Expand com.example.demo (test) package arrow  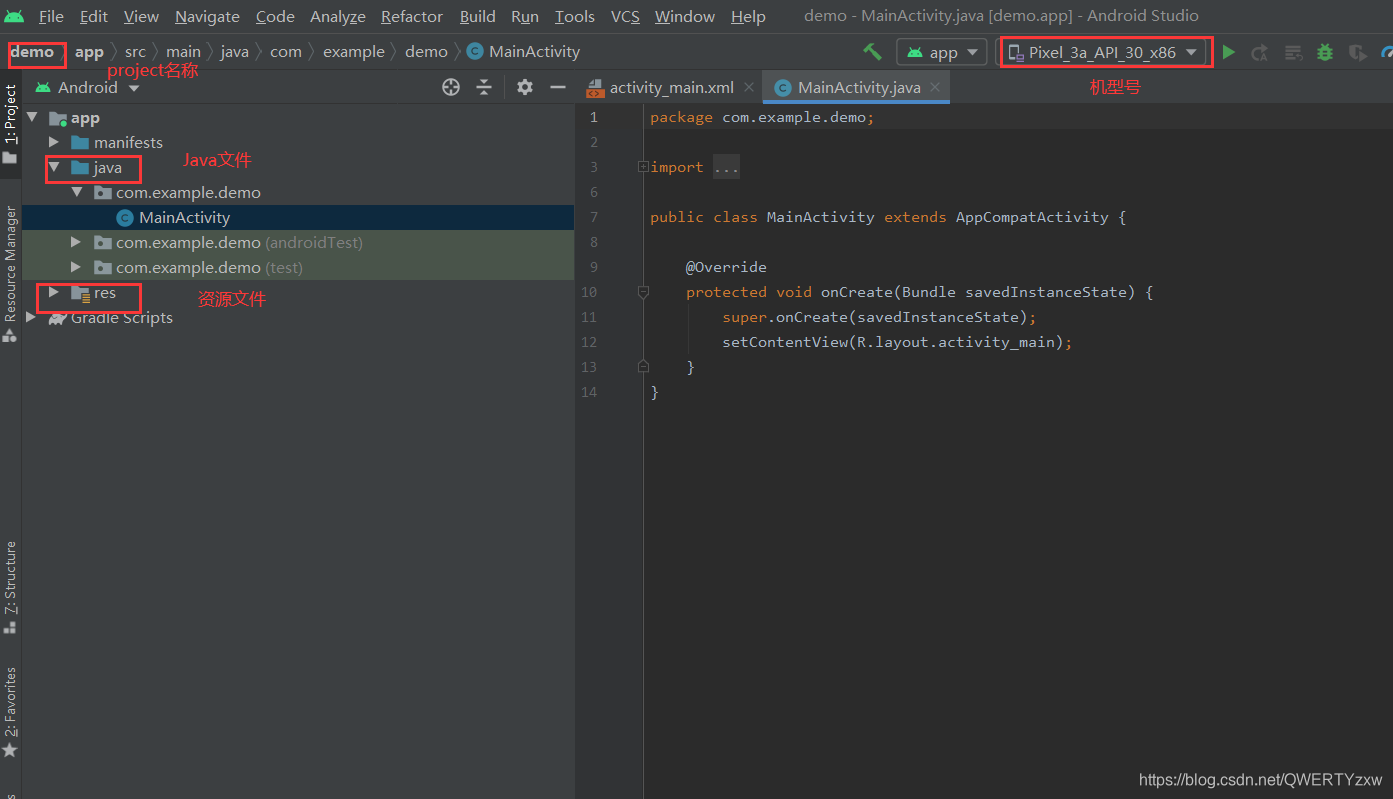[76, 268]
